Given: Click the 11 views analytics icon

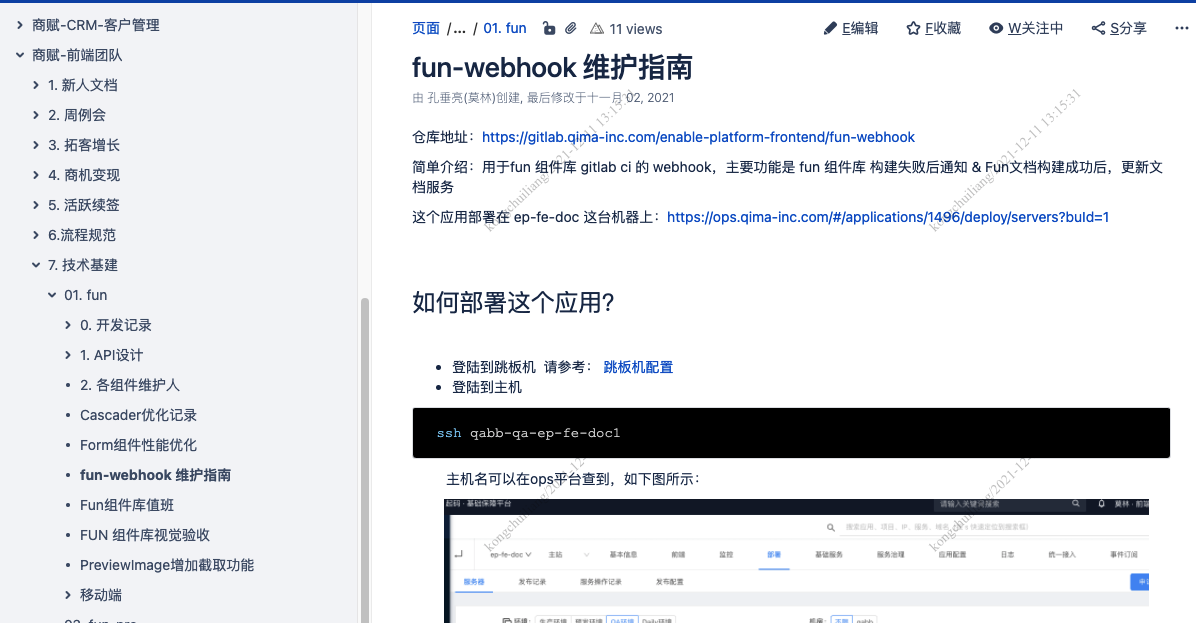Looking at the screenshot, I should click(x=596, y=29).
